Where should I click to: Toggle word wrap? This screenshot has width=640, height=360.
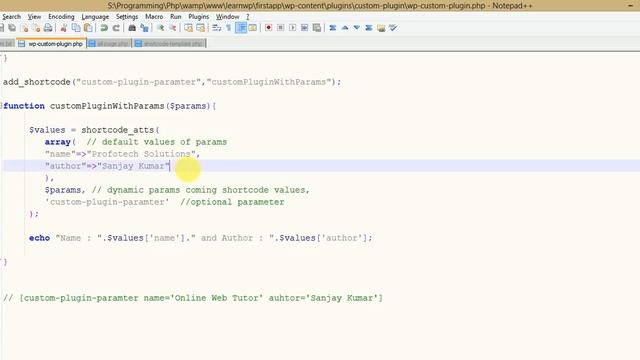(217, 28)
